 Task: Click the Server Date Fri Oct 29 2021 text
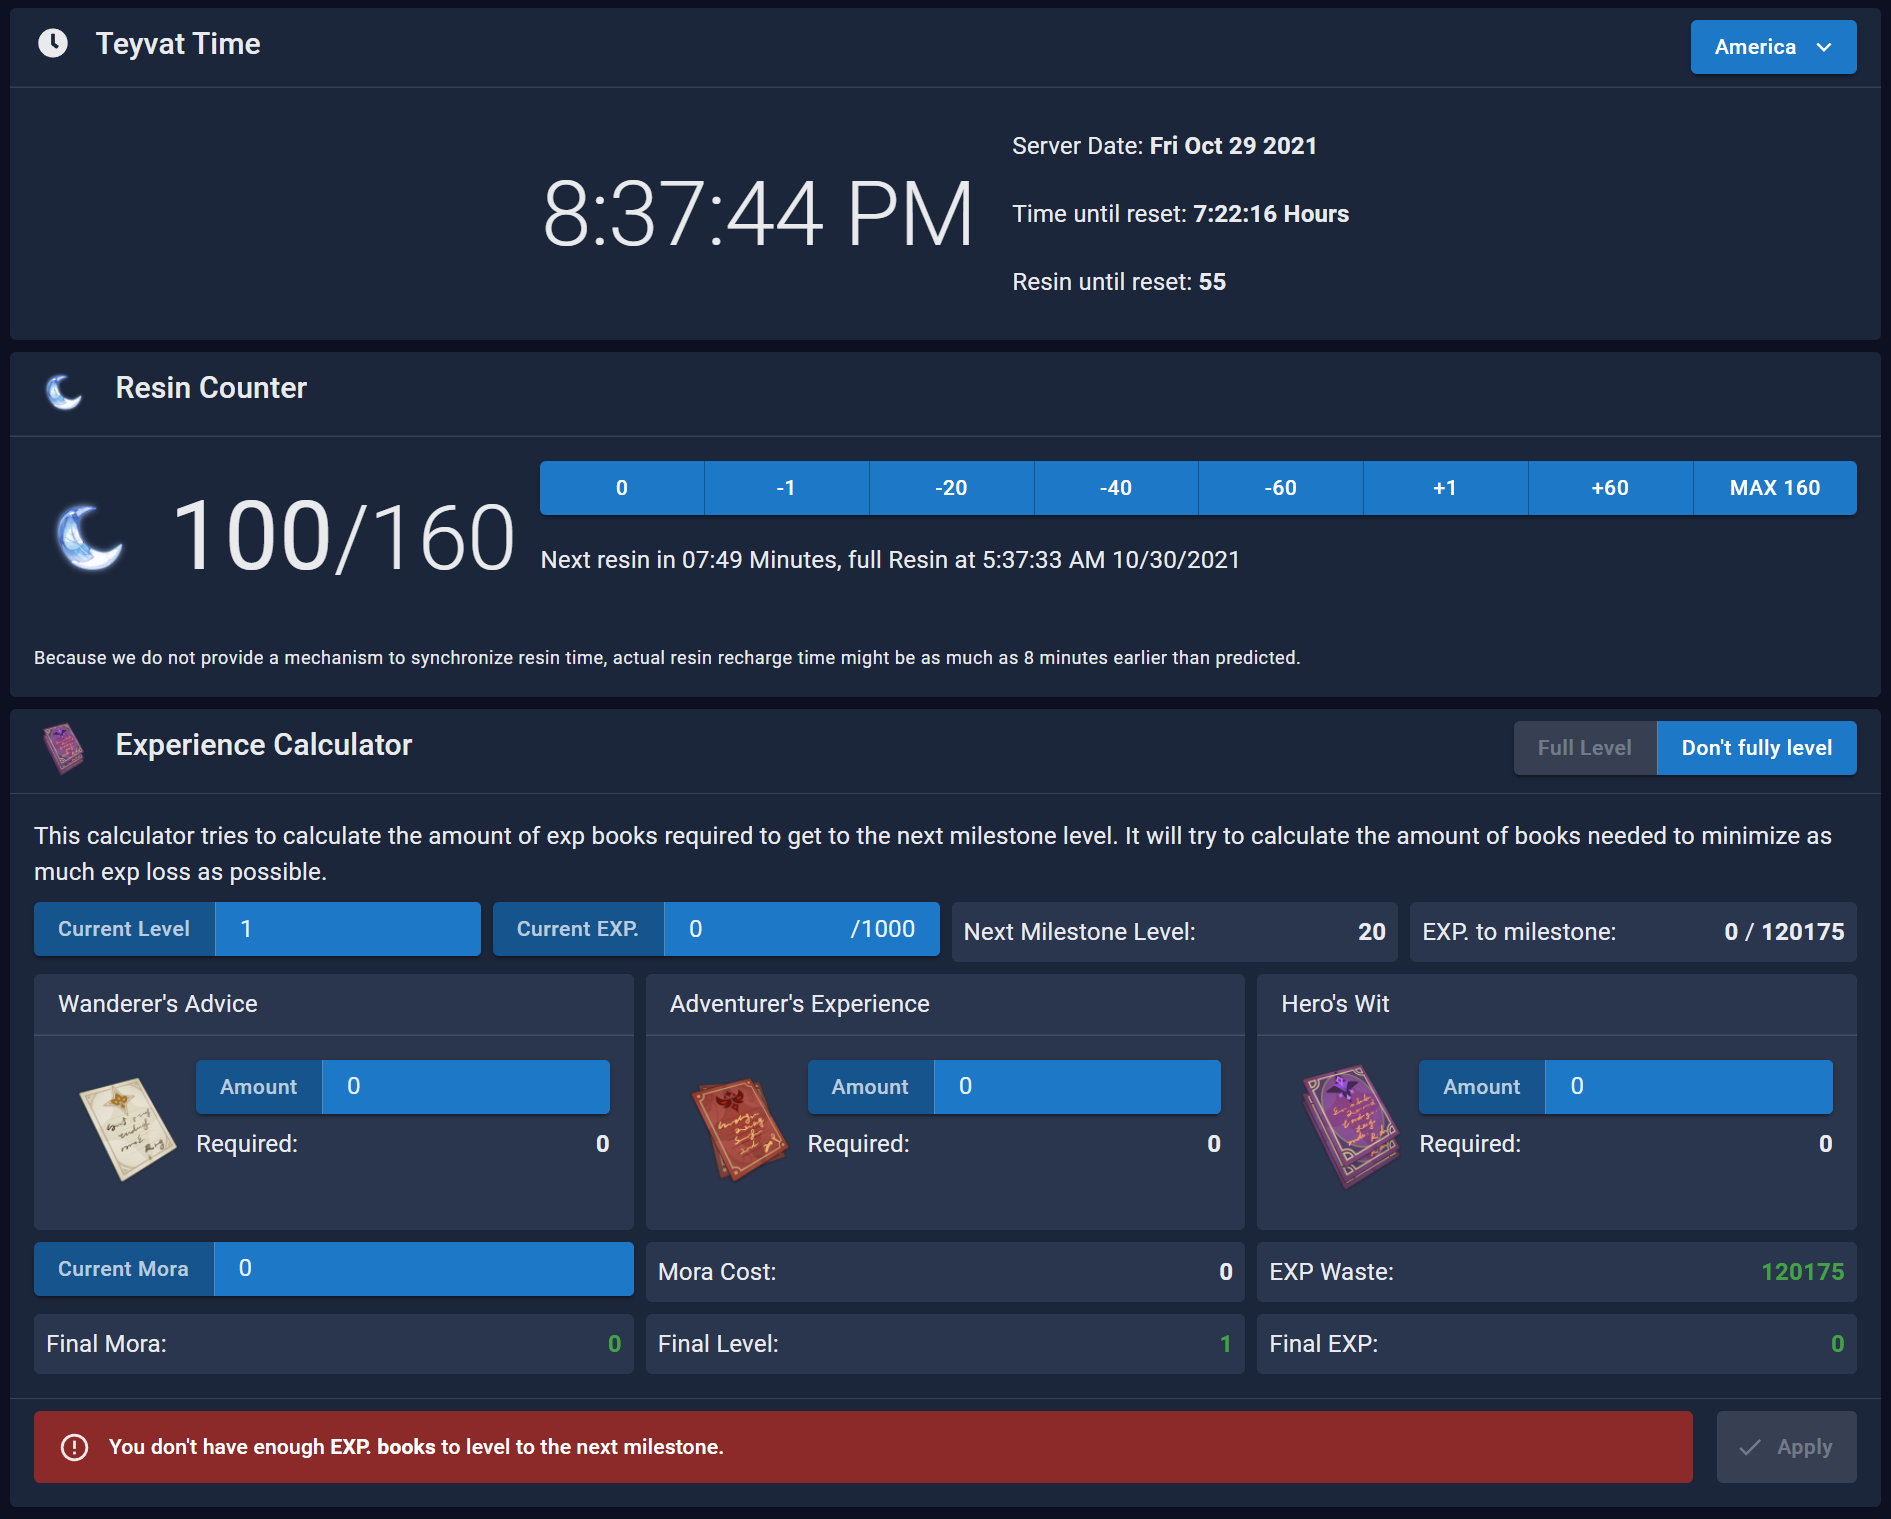click(x=1164, y=146)
